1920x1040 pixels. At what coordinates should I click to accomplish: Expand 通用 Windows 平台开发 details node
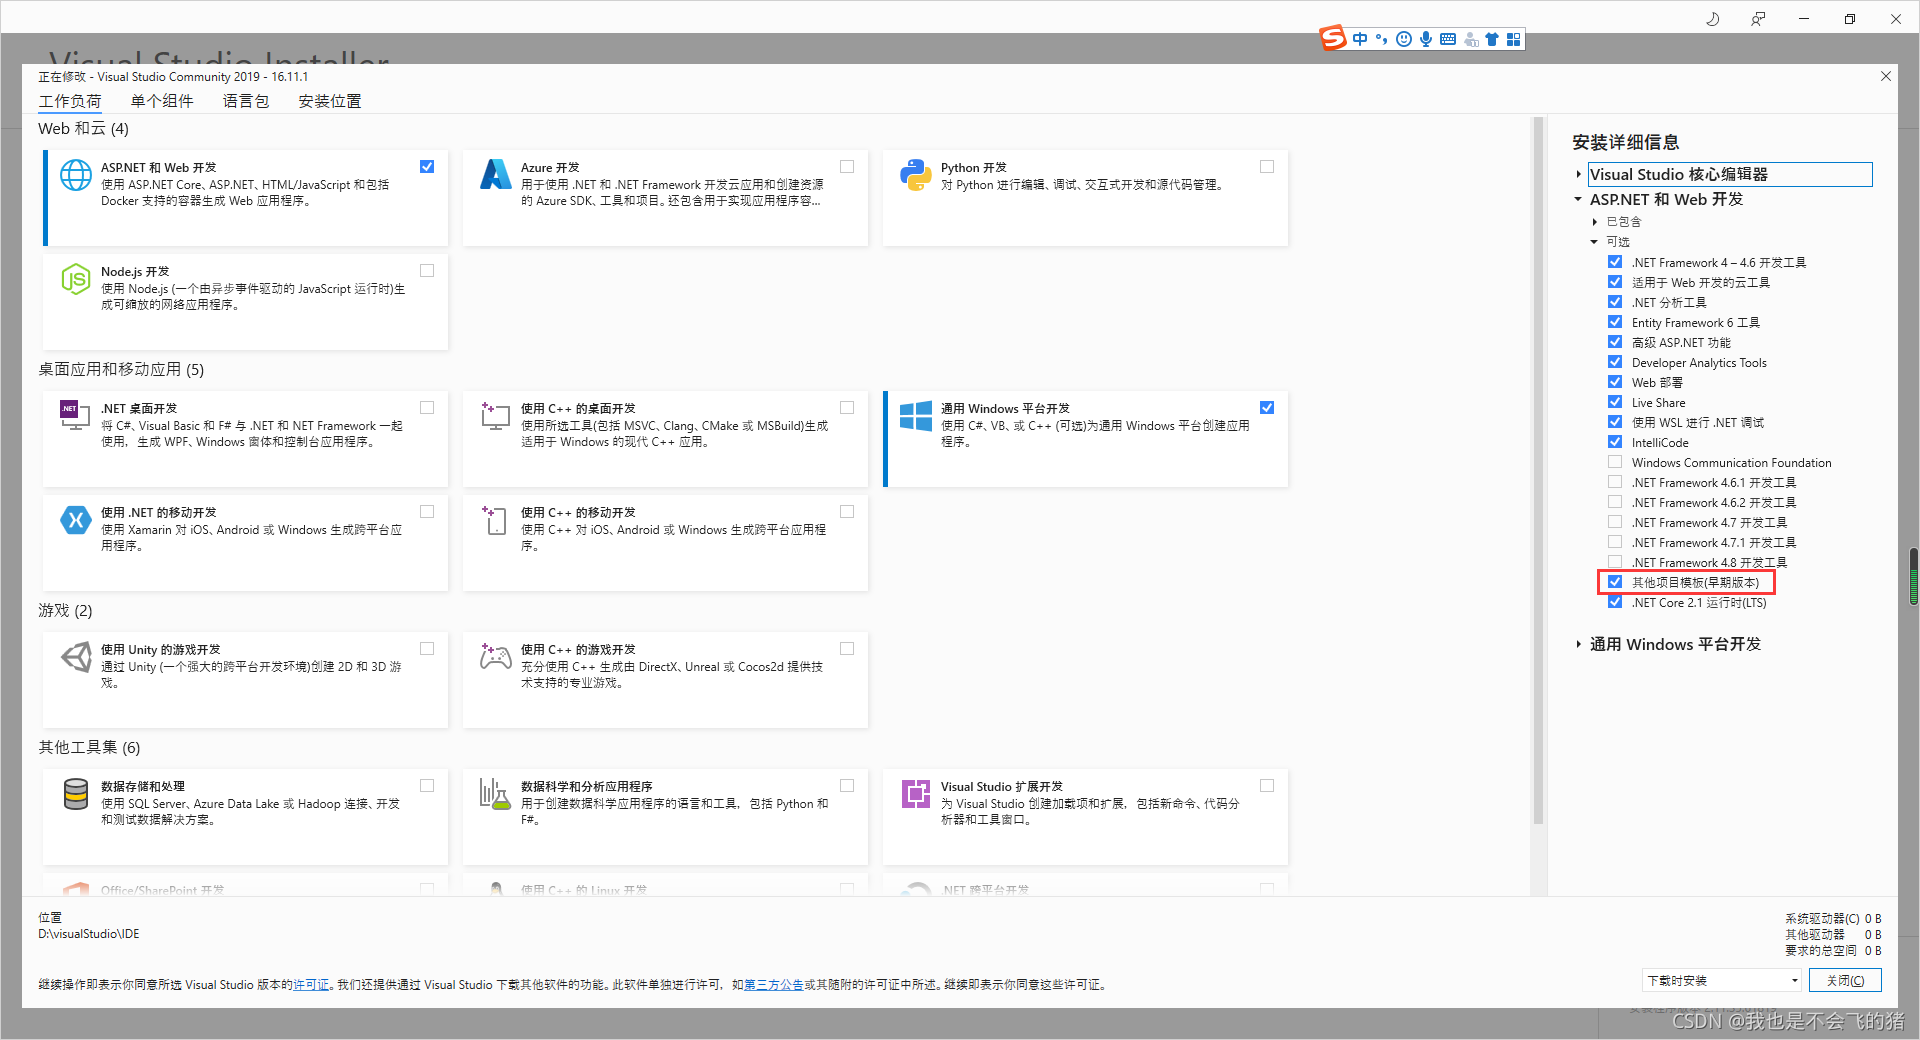(1579, 644)
